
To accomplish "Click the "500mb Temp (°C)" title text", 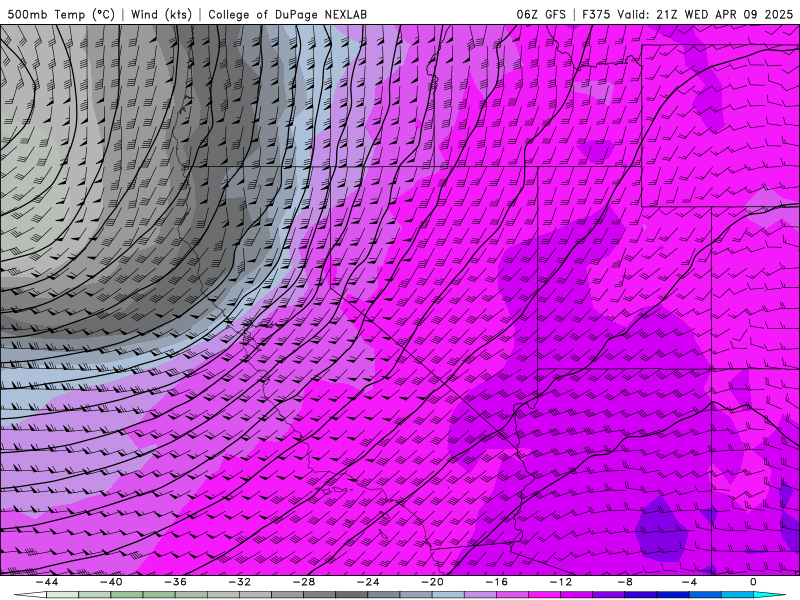I will [61, 14].
